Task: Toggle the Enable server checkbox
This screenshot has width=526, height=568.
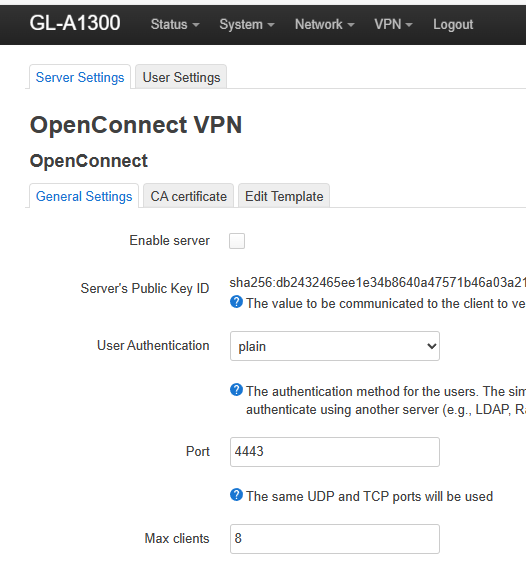Action: click(237, 241)
